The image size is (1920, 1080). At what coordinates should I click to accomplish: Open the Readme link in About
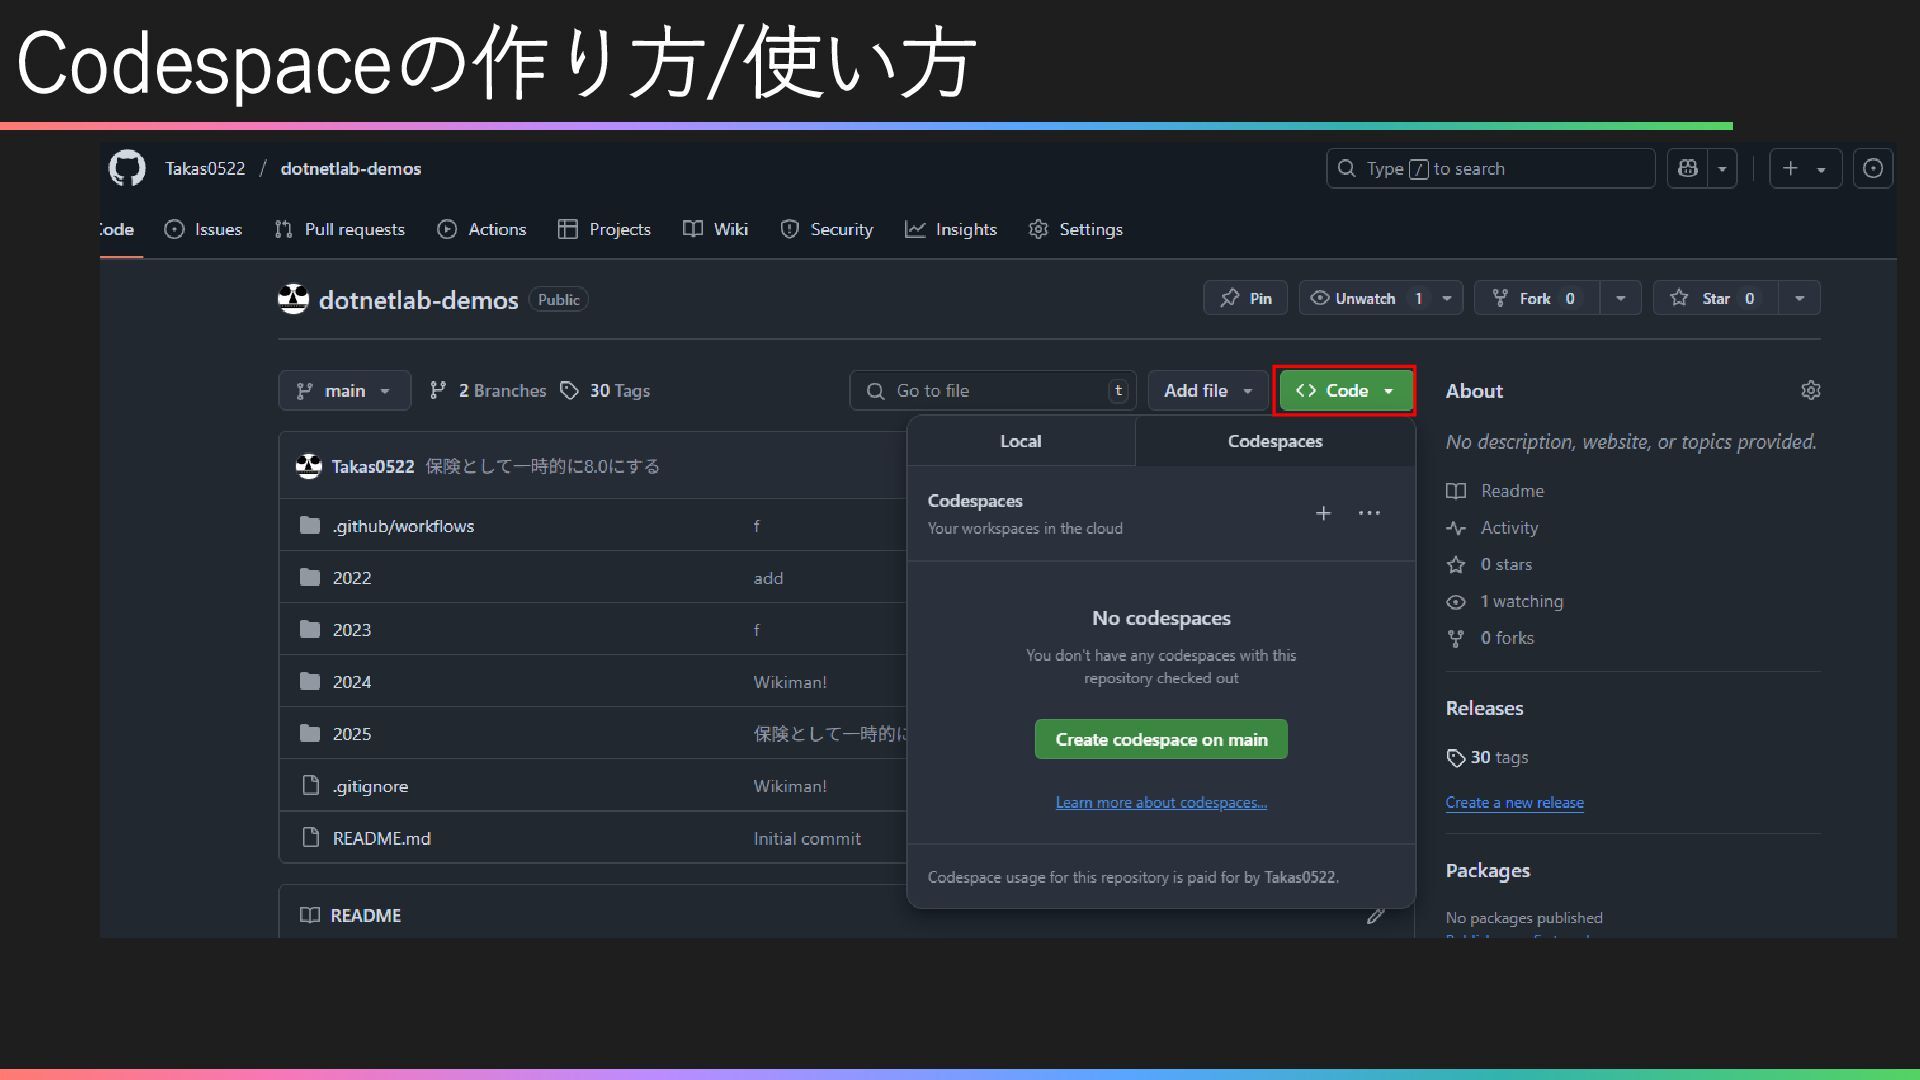(1495, 491)
